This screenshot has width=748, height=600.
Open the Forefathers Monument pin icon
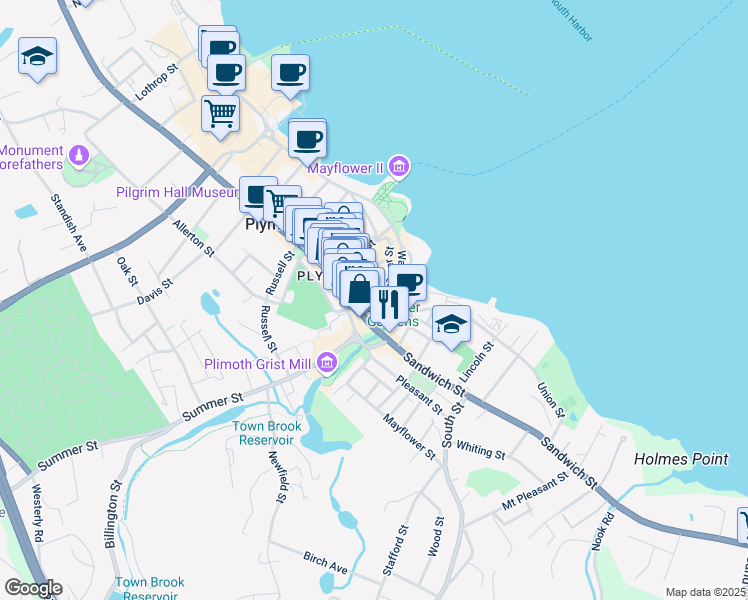click(79, 156)
